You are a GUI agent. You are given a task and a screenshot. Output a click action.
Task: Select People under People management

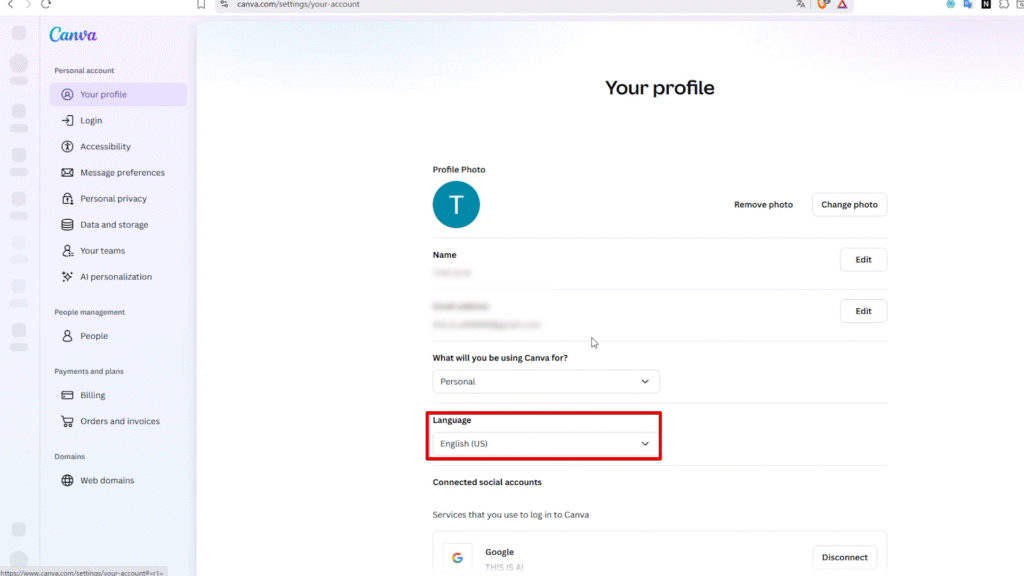(x=94, y=336)
